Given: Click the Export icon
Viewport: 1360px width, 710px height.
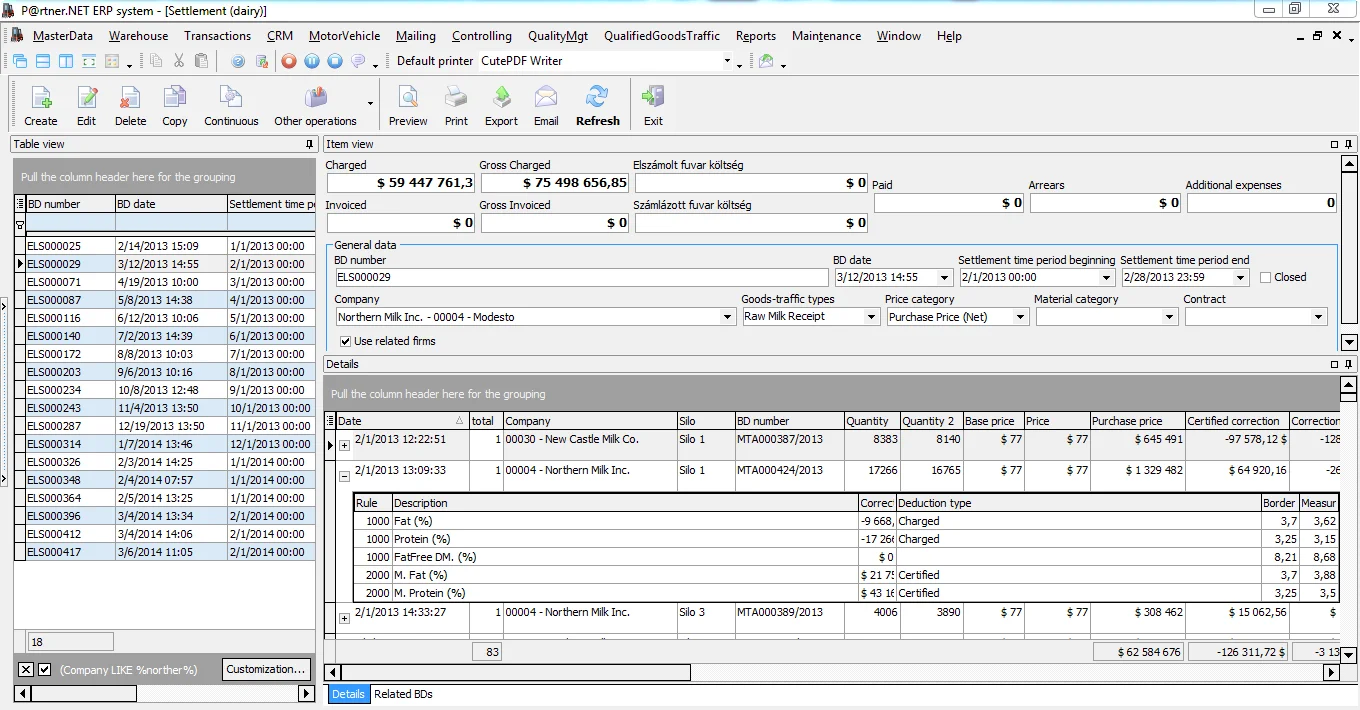Looking at the screenshot, I should tap(501, 98).
